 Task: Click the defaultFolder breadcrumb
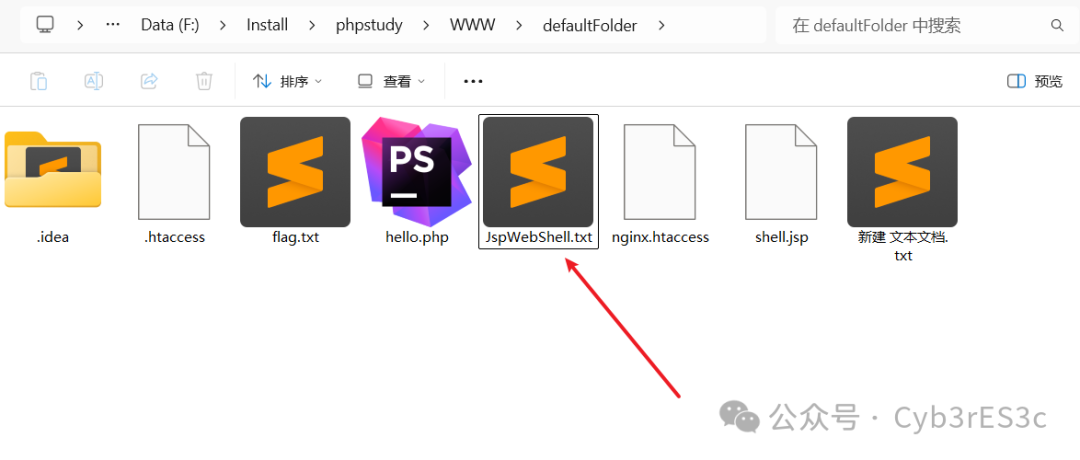click(590, 25)
